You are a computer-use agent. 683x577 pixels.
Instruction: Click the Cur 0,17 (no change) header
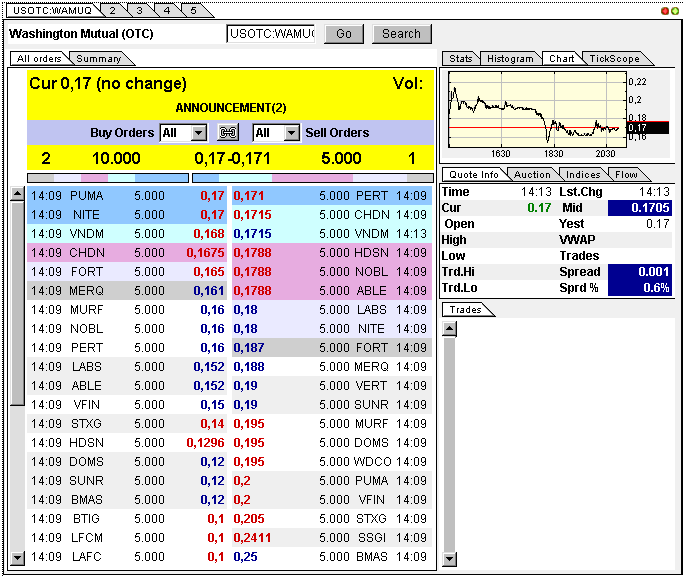point(108,83)
